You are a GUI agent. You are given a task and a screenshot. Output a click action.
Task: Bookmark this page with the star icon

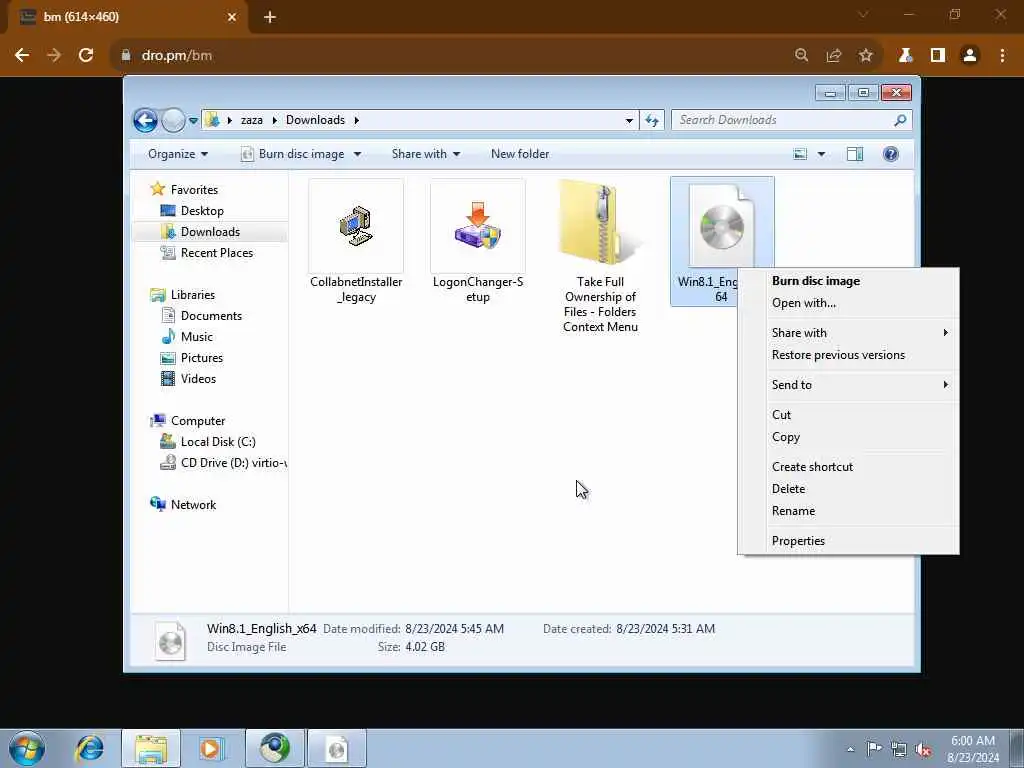pyautogui.click(x=866, y=56)
